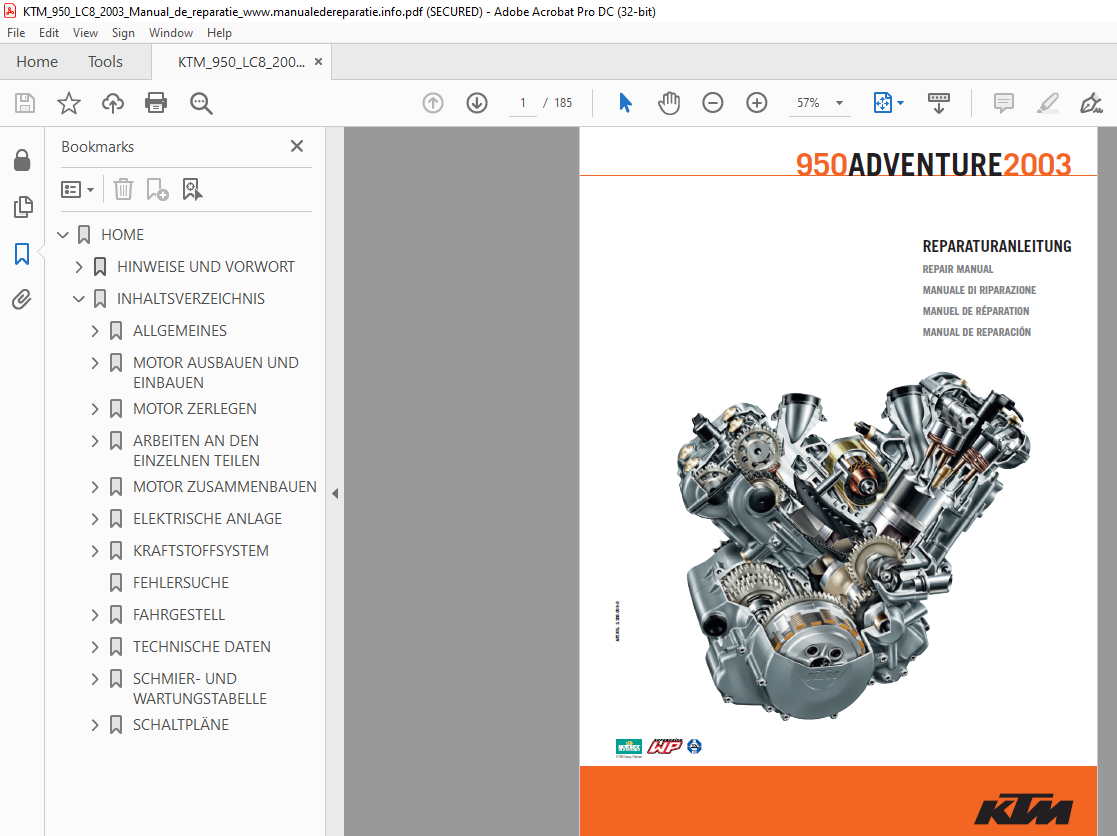This screenshot has height=836, width=1117.
Task: Expand ELEKTRISCHE ANLAGE bookmark
Action: 95,519
